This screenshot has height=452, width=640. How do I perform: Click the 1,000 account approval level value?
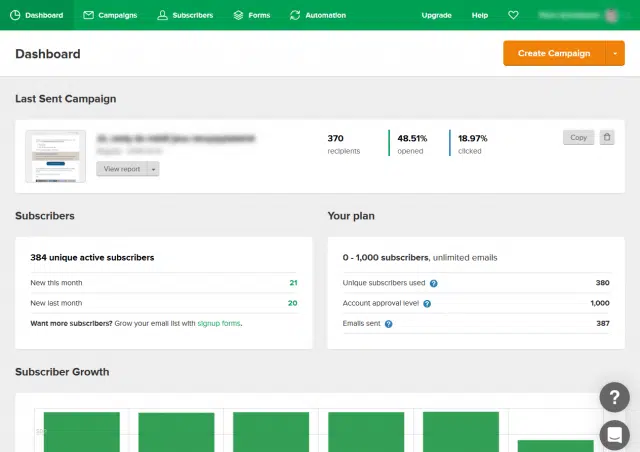pyautogui.click(x=600, y=303)
